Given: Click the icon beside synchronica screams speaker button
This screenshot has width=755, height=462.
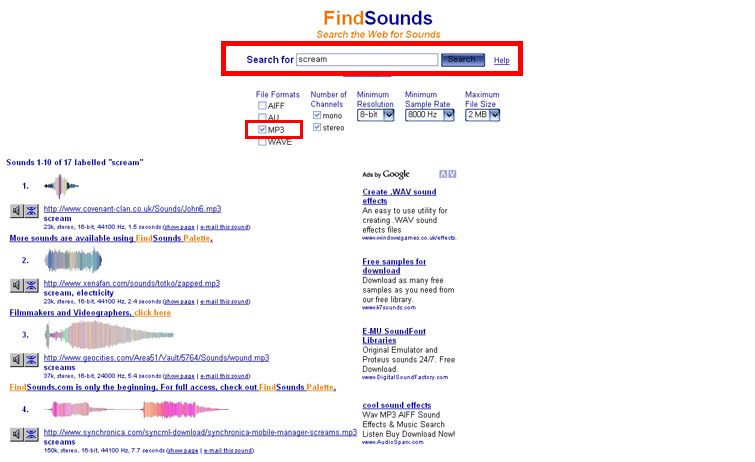Looking at the screenshot, I should point(32,434).
